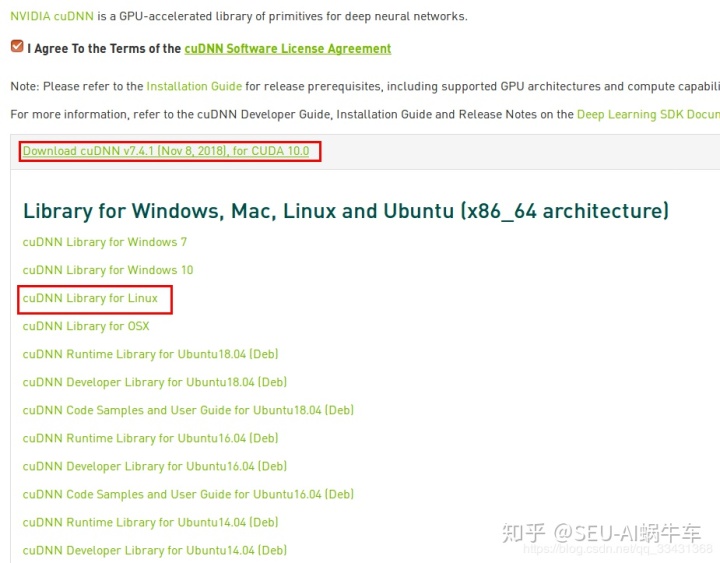Open the NVIDIA cuDNN link
This screenshot has height=563, width=720.
coord(52,16)
